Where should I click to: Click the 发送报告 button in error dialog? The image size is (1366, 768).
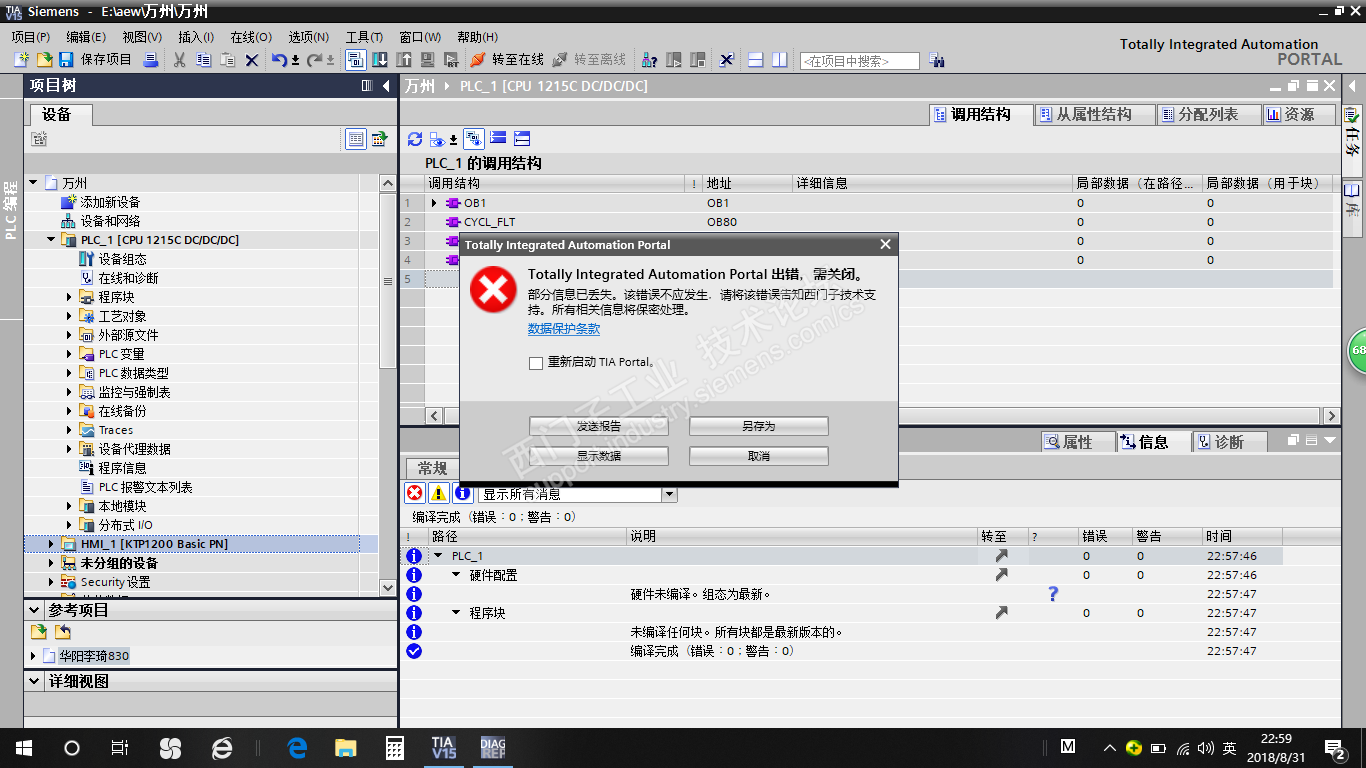point(598,426)
